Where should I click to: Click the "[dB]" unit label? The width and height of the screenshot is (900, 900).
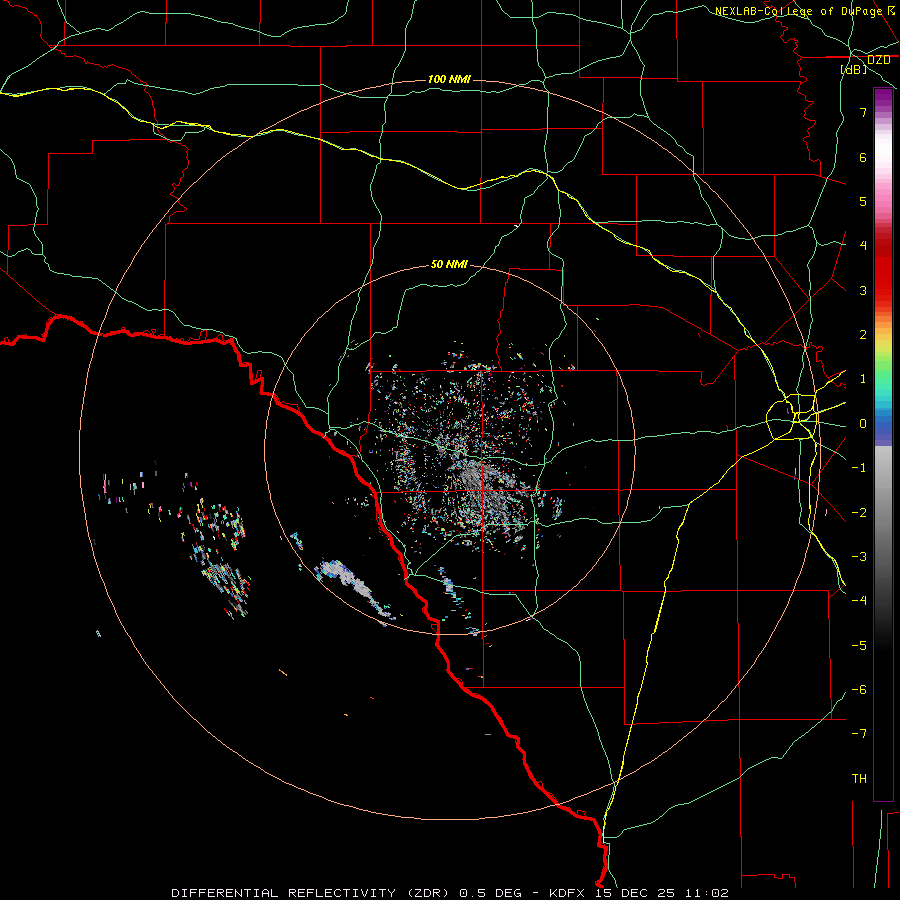tap(854, 69)
